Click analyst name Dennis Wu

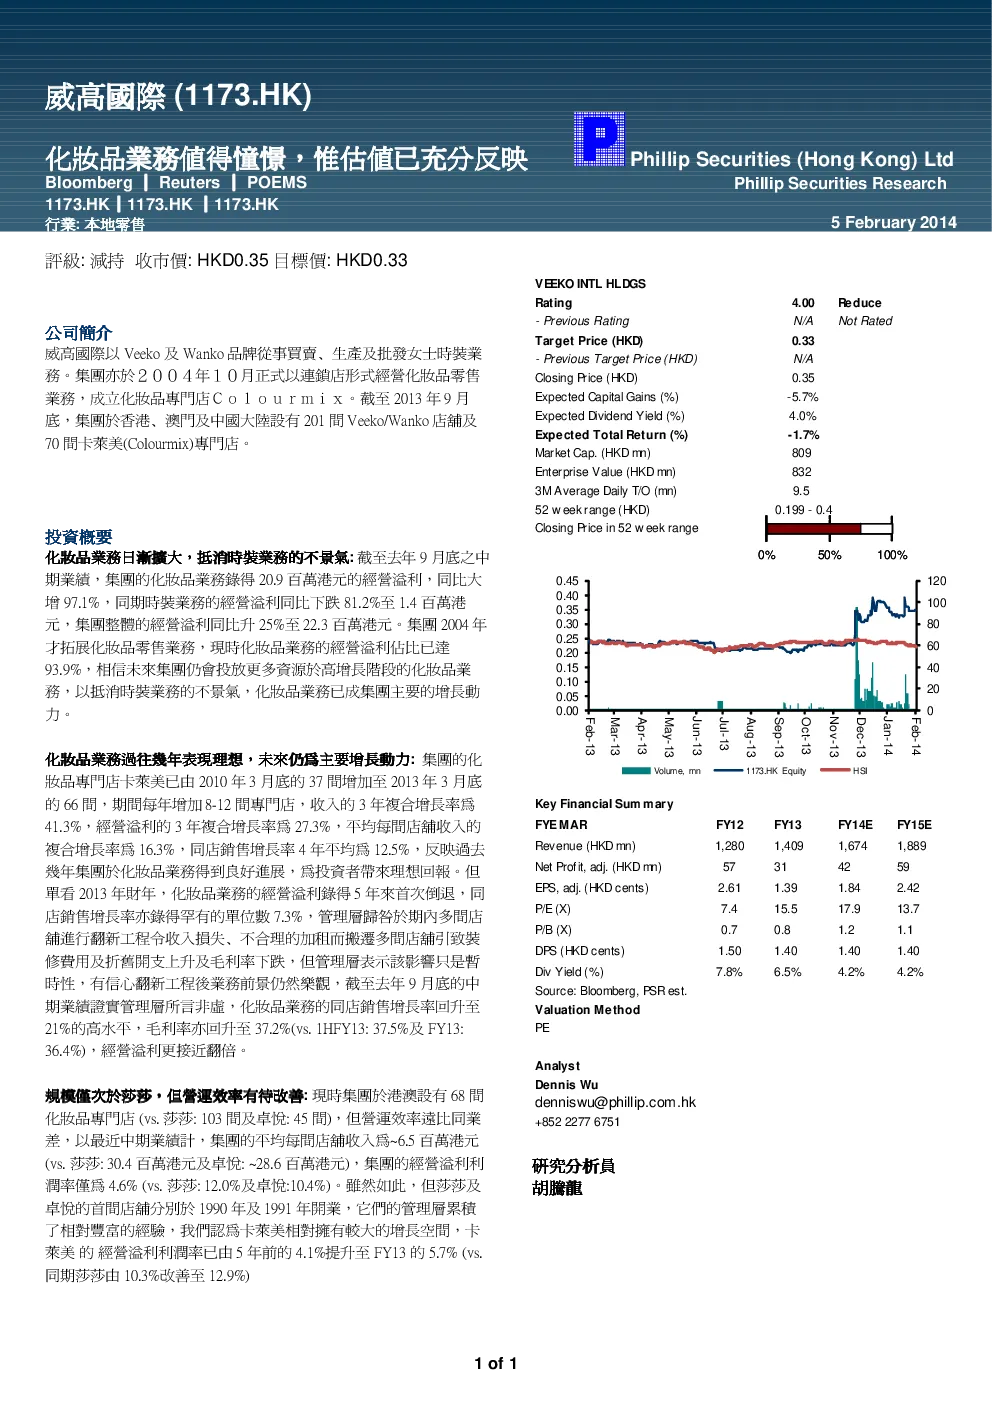(566, 1085)
